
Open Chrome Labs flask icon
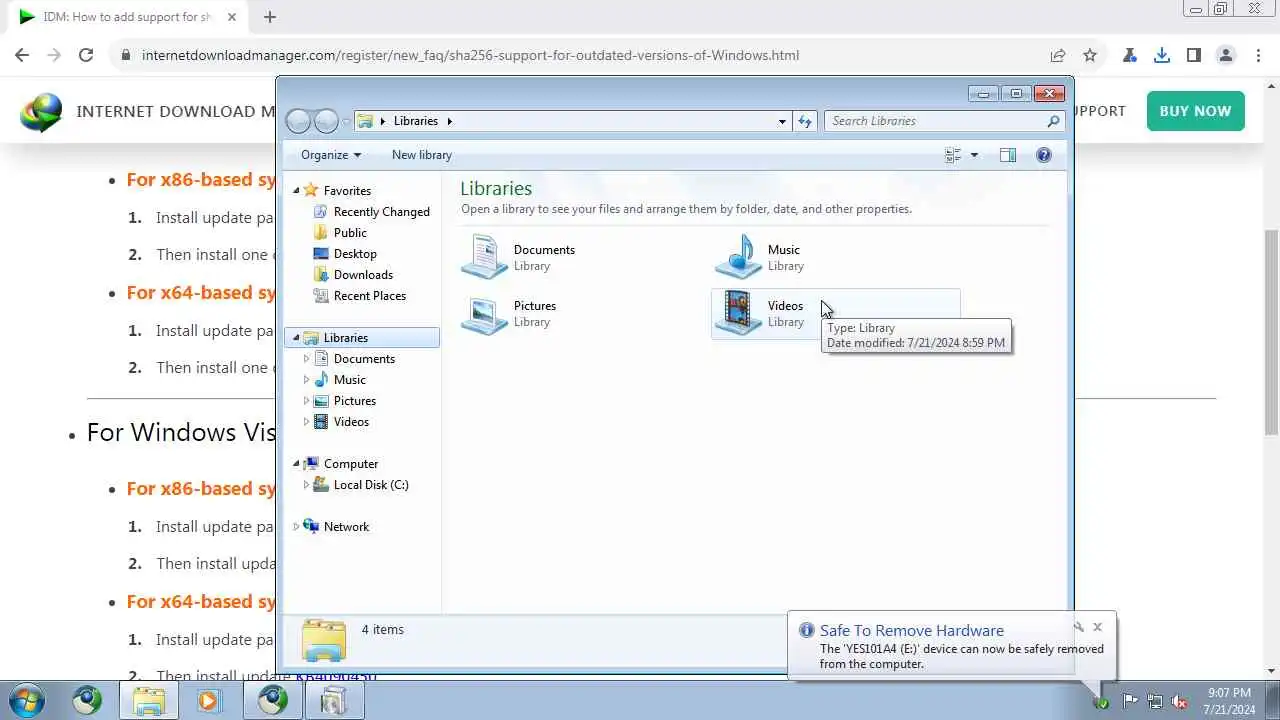pyautogui.click(x=1130, y=55)
